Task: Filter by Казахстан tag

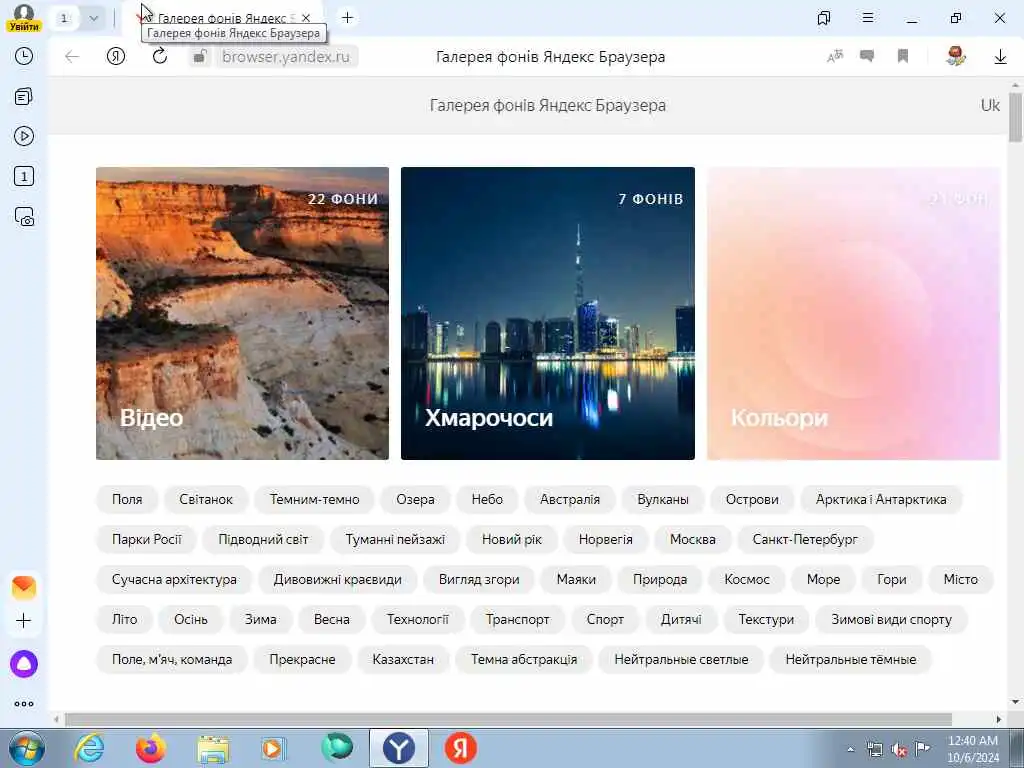Action: point(403,660)
